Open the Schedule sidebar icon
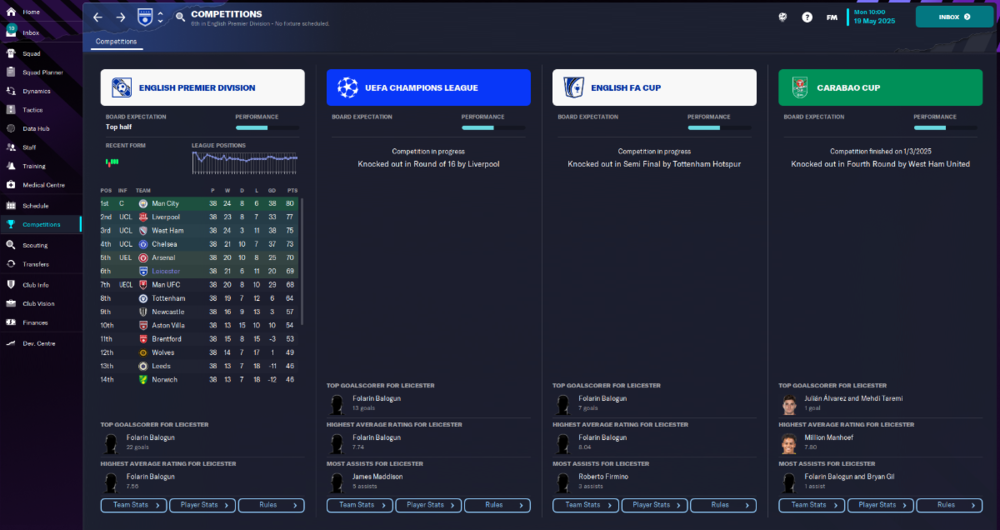The width and height of the screenshot is (1000, 530). click(x=11, y=205)
